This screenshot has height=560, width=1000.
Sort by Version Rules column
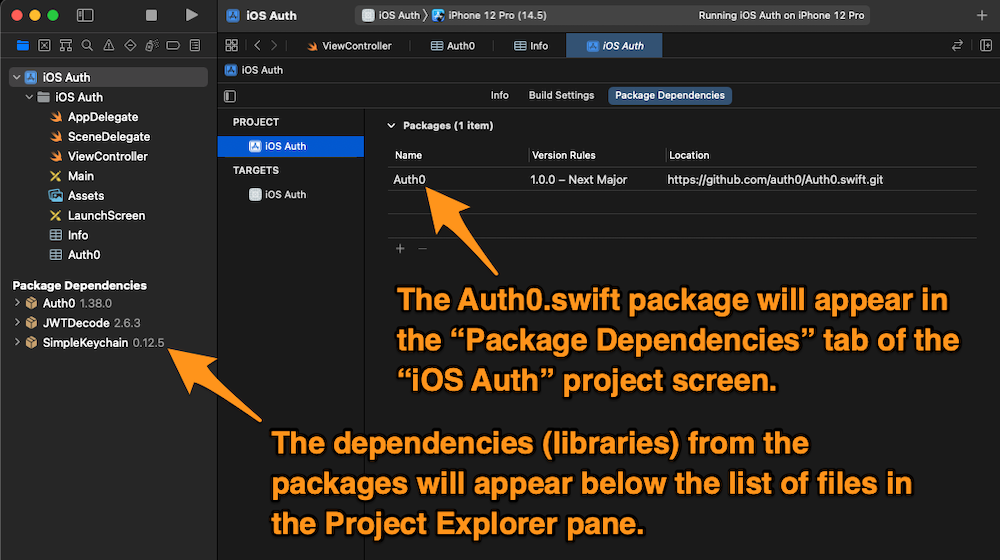tap(564, 155)
